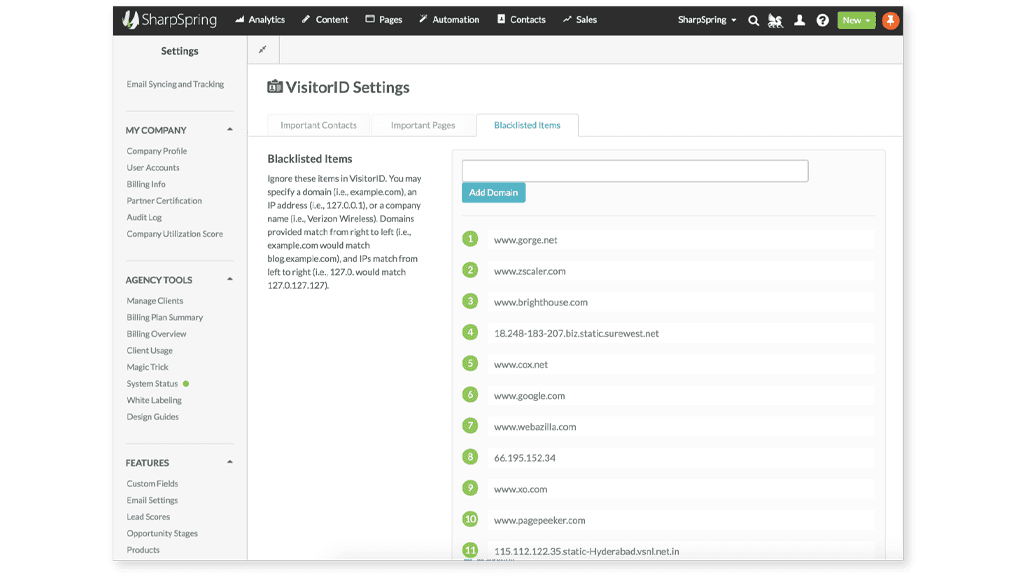This screenshot has height=576, width=1024.
Task: Click number badge 6 beside www.google.com
Action: click(x=470, y=394)
